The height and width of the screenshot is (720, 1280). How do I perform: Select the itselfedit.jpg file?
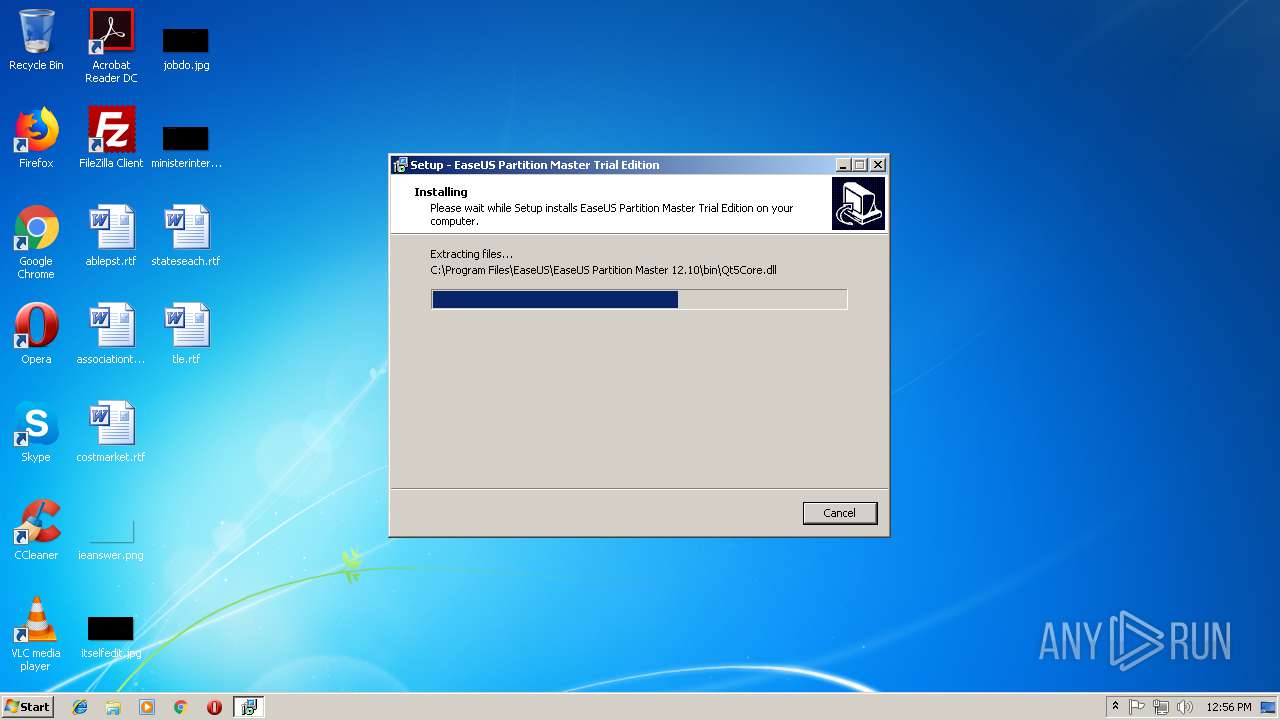click(x=111, y=638)
